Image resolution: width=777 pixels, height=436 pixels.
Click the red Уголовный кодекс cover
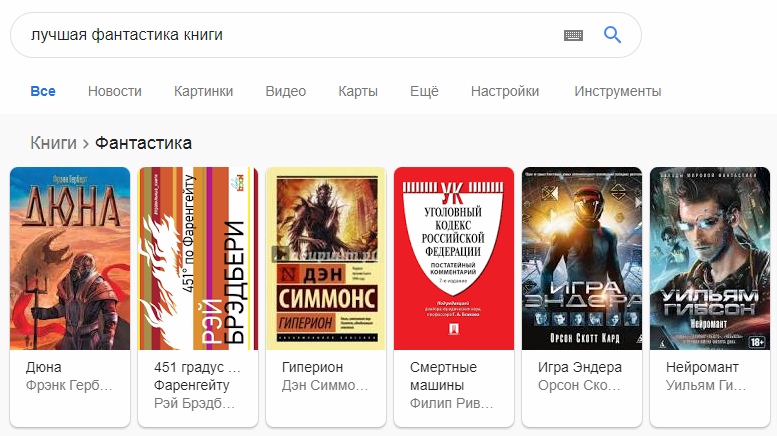pyautogui.click(x=454, y=258)
